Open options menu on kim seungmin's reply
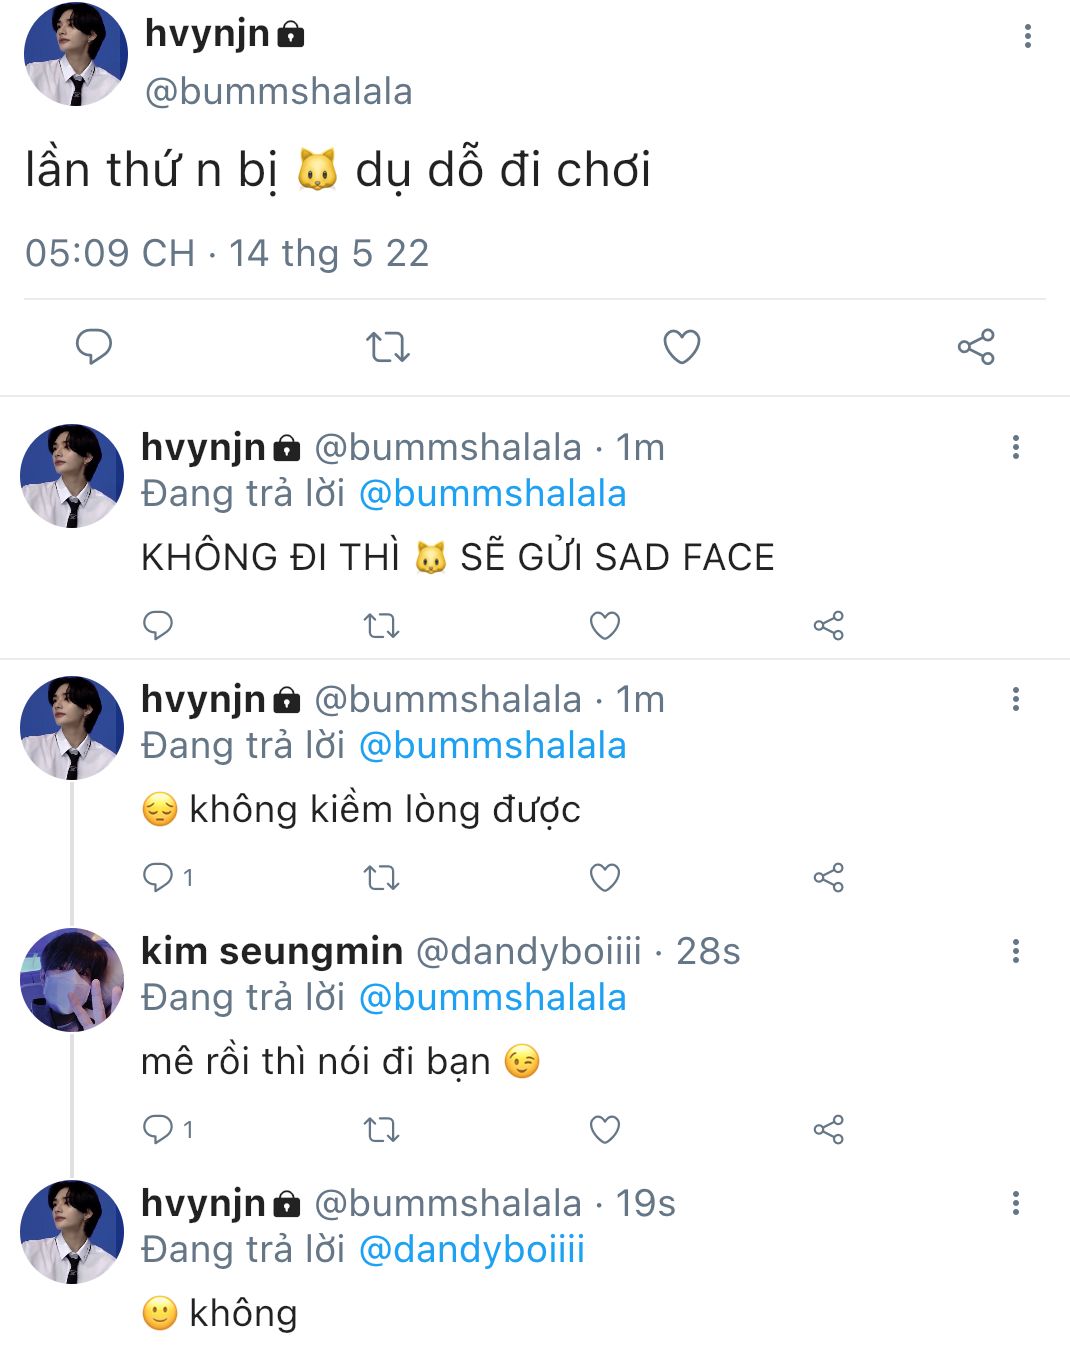 tap(1015, 951)
